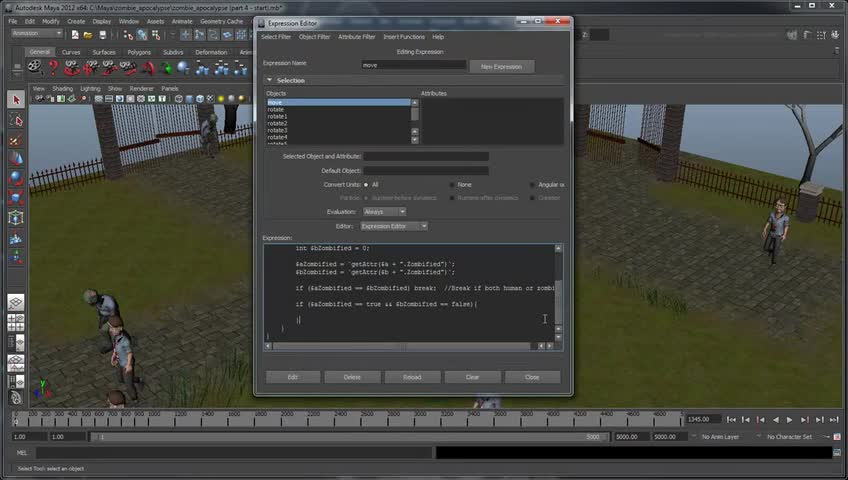
Task: Open Select Filter menu in Expression Editor
Action: 276,37
